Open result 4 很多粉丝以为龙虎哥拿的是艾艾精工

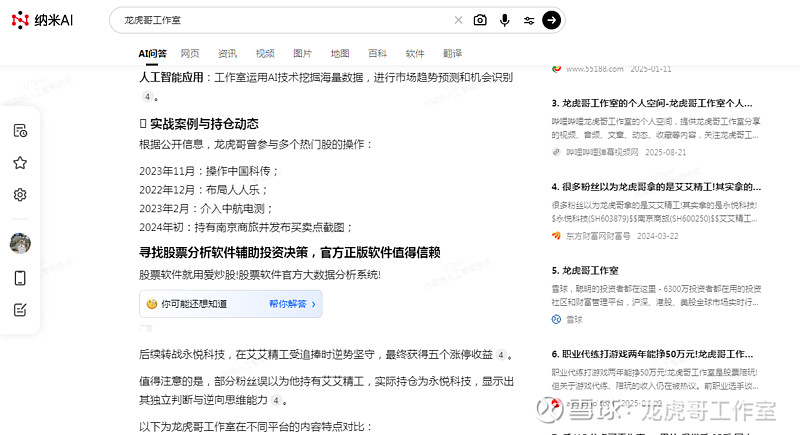(656, 187)
